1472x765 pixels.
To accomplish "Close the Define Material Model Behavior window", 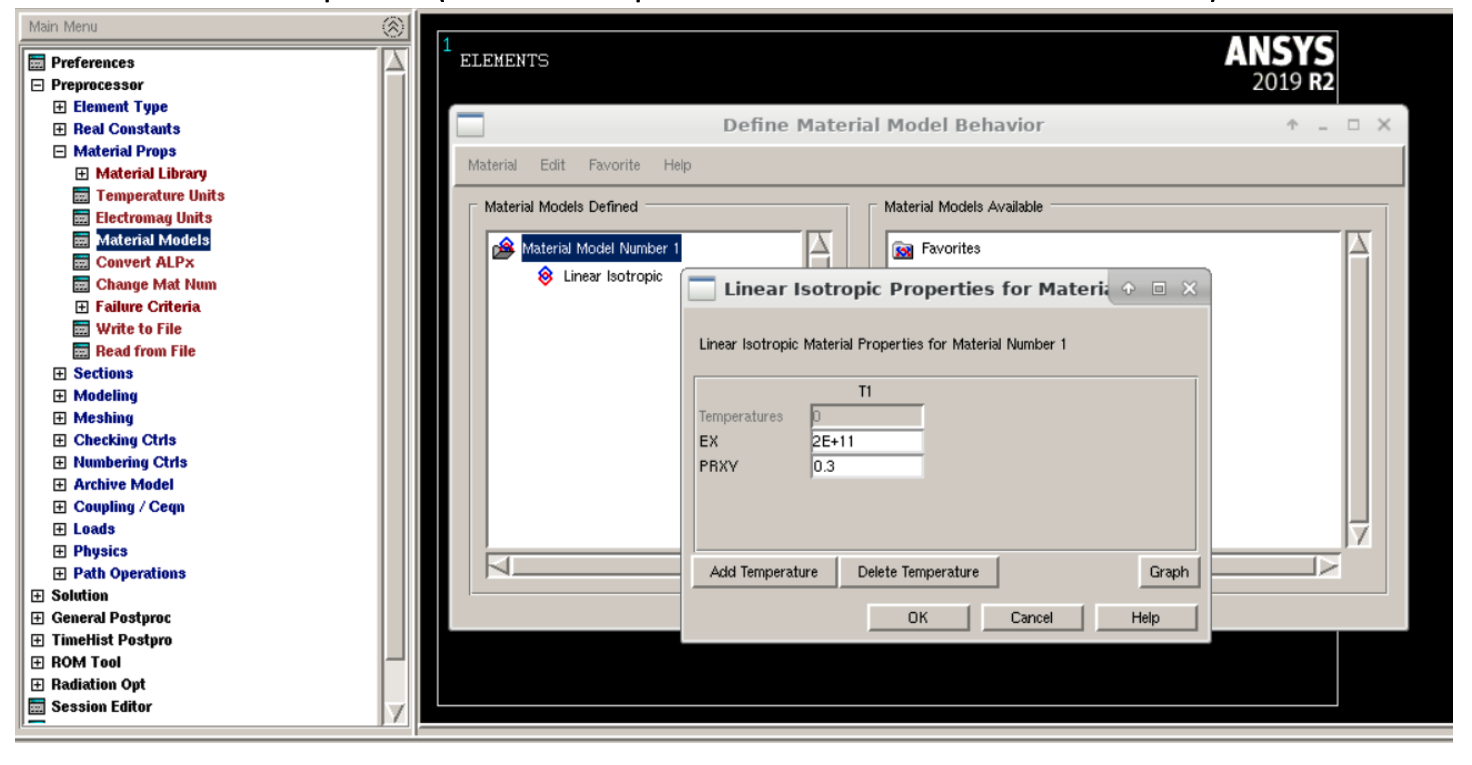I will [x=1384, y=125].
